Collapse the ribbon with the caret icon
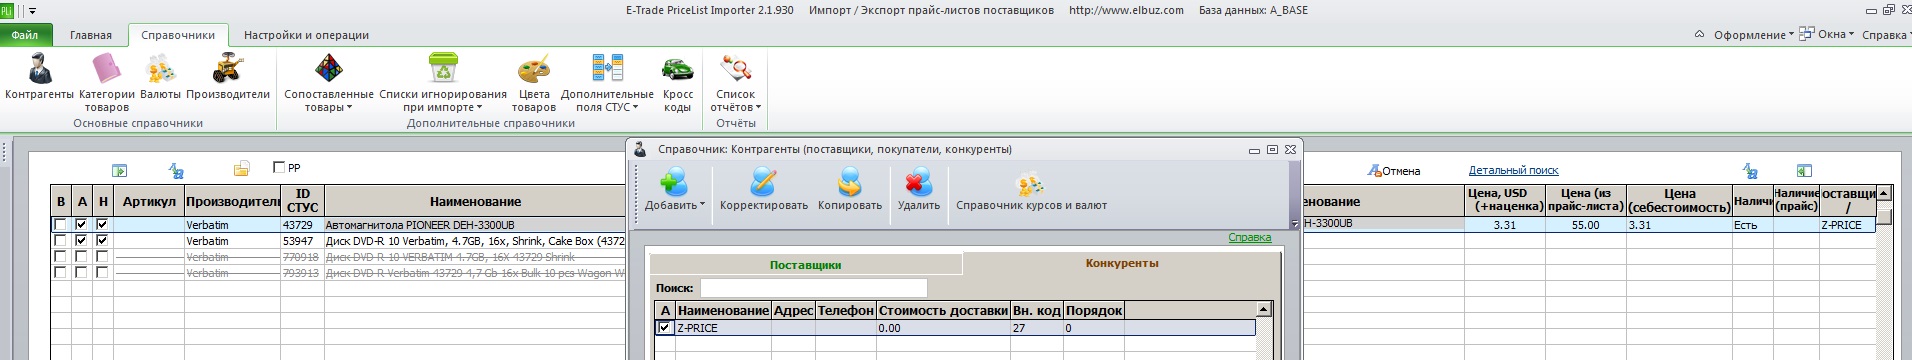 click(x=1699, y=34)
